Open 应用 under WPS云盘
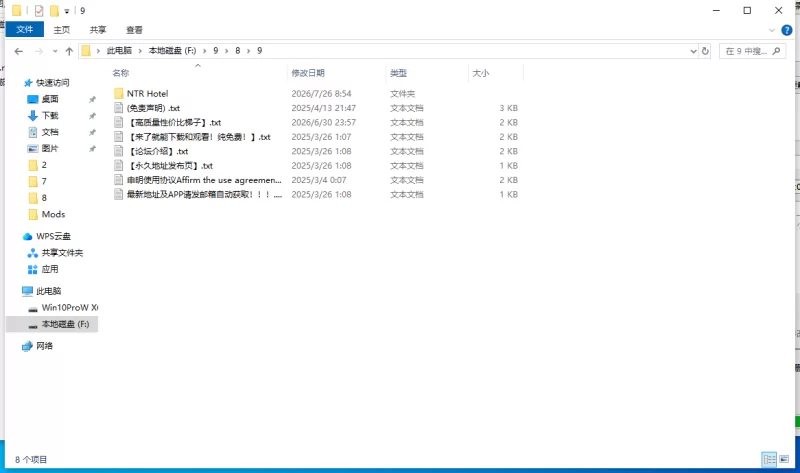The image size is (800, 473). [50, 269]
